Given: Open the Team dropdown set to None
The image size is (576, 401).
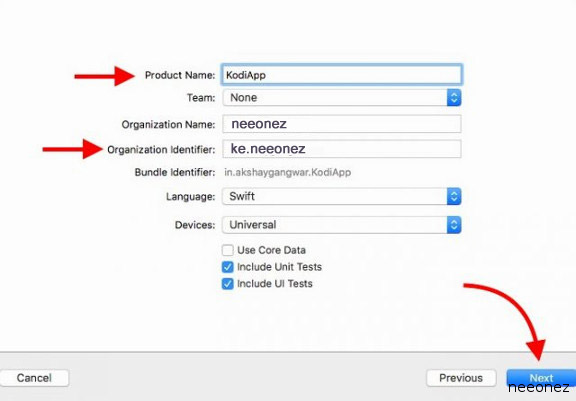Looking at the screenshot, I should [x=342, y=98].
